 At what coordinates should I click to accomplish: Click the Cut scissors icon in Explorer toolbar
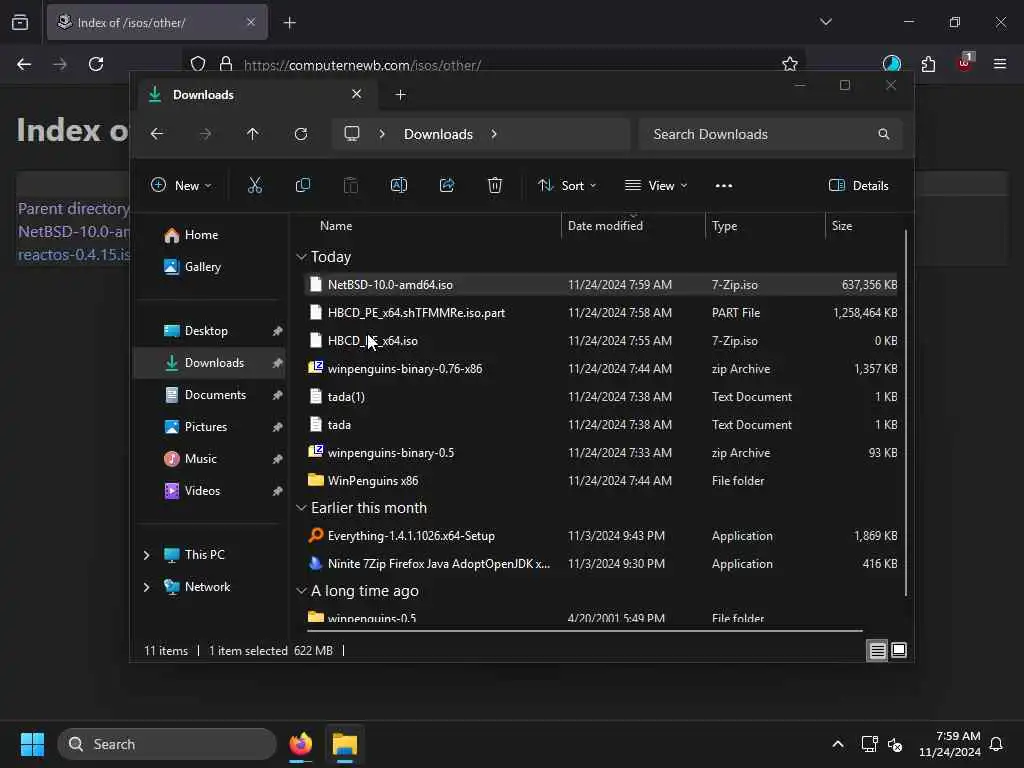[255, 185]
